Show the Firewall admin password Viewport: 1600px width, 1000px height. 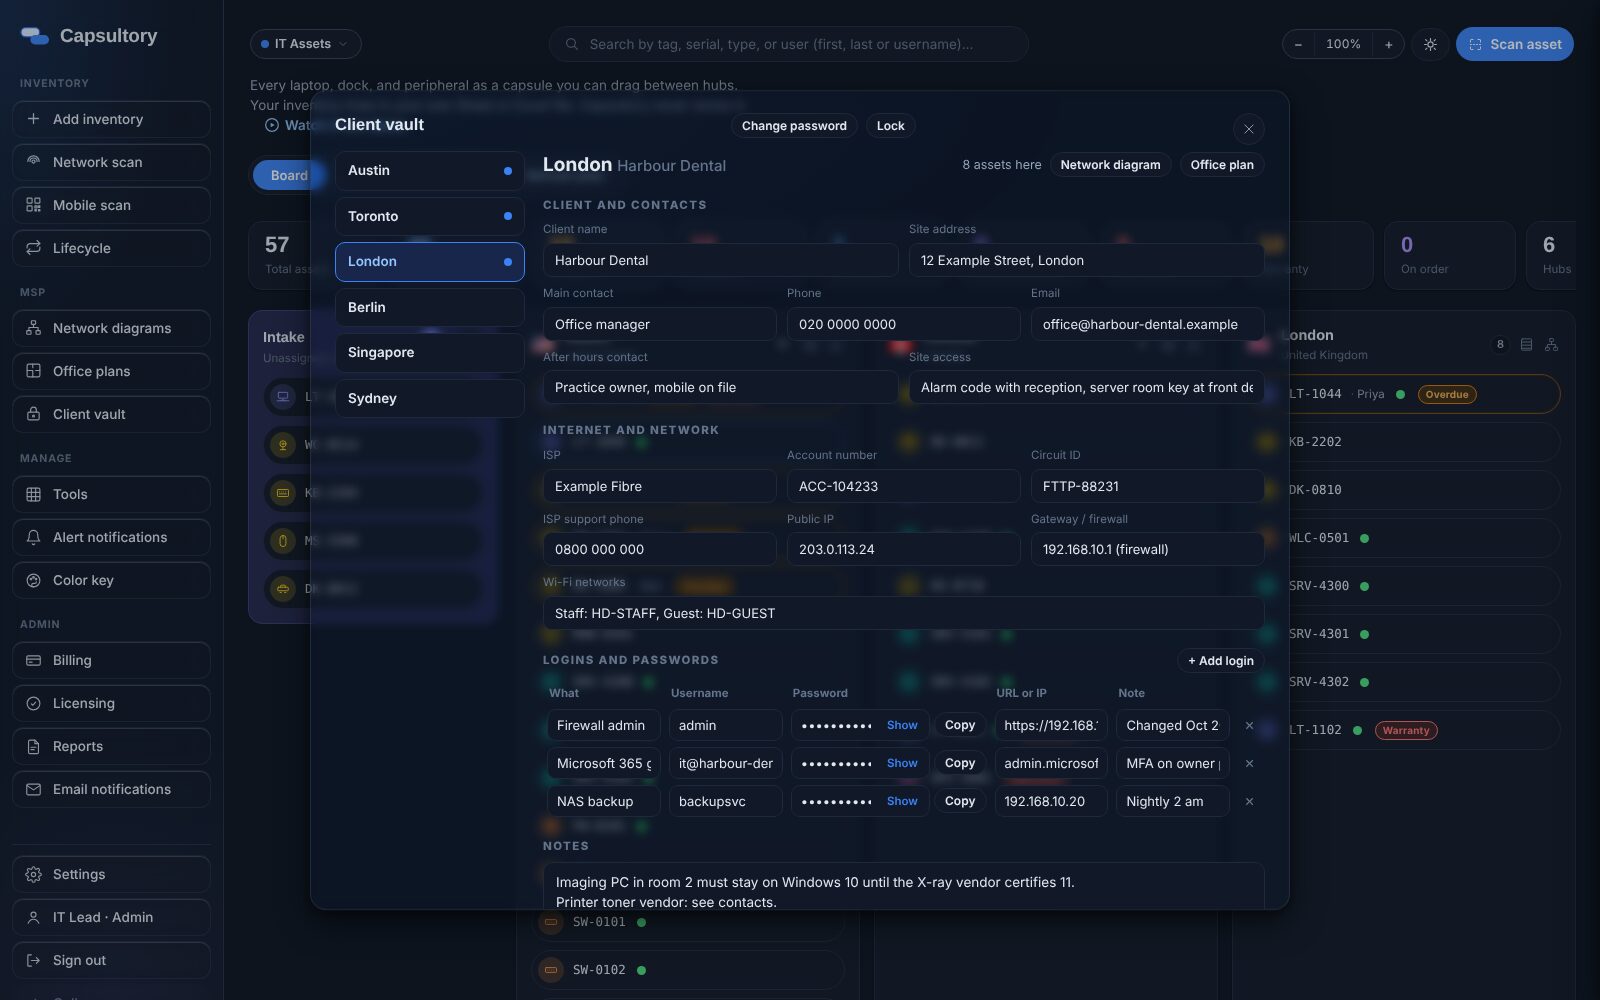tap(902, 725)
